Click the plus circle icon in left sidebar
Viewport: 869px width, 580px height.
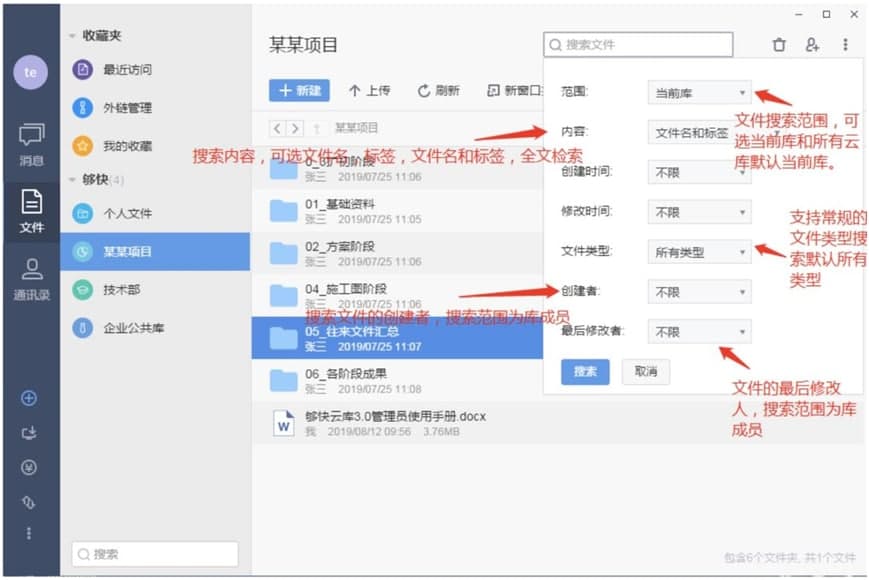coord(30,398)
